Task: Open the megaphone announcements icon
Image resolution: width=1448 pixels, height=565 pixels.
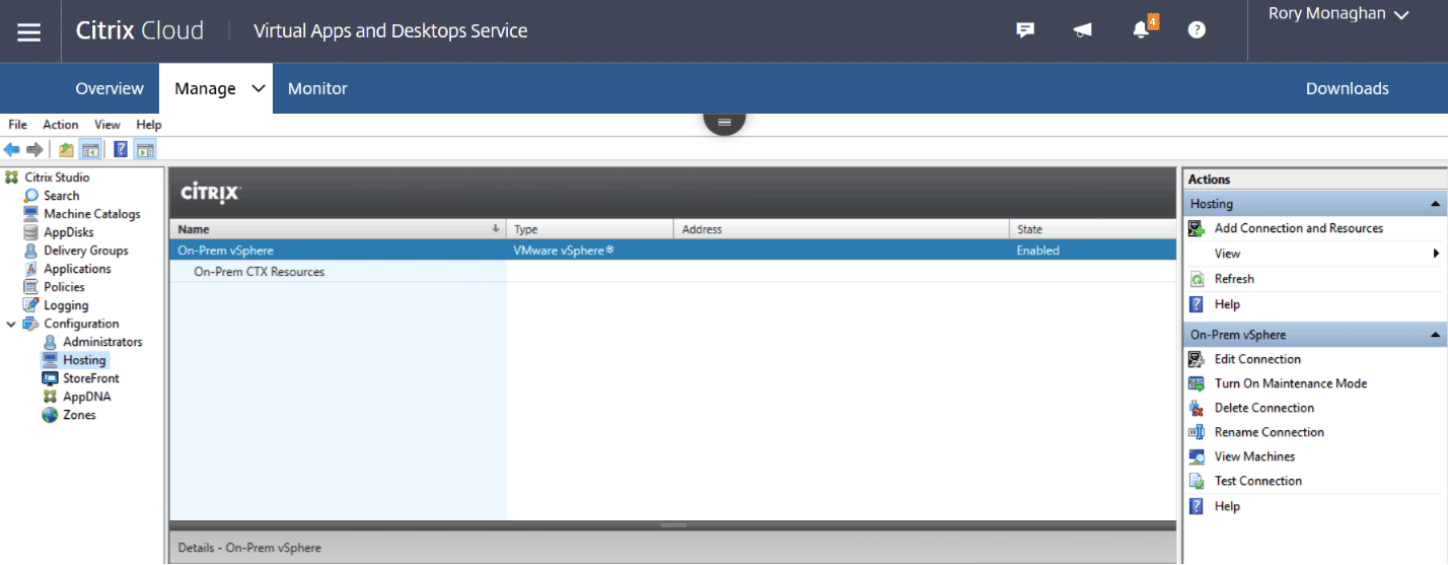Action: (x=1082, y=30)
